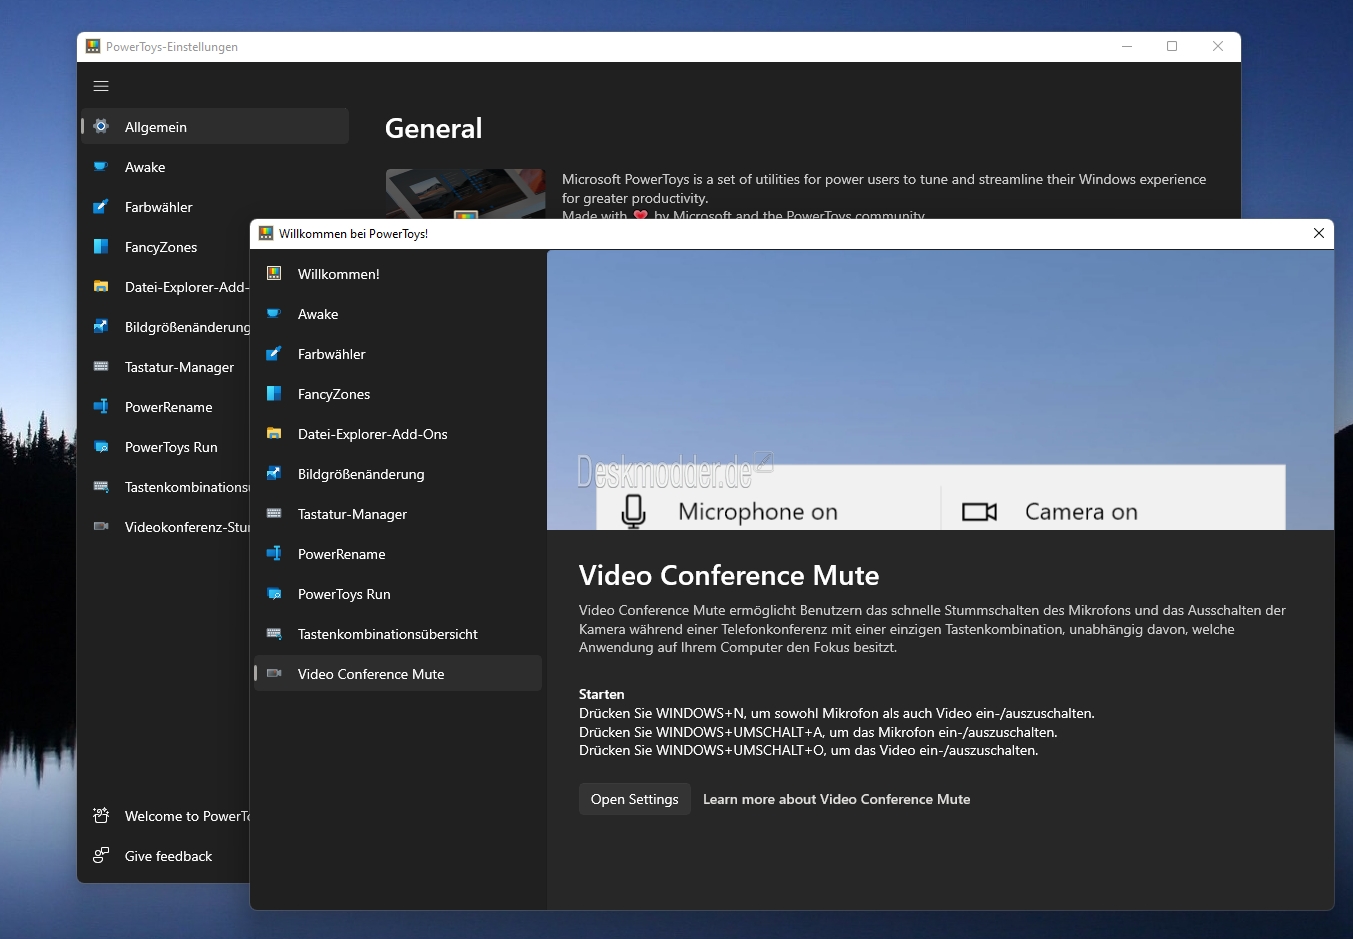The height and width of the screenshot is (939, 1353).
Task: Open Tastenkombinationsübersicht page in welcome window
Action: pyautogui.click(x=398, y=634)
